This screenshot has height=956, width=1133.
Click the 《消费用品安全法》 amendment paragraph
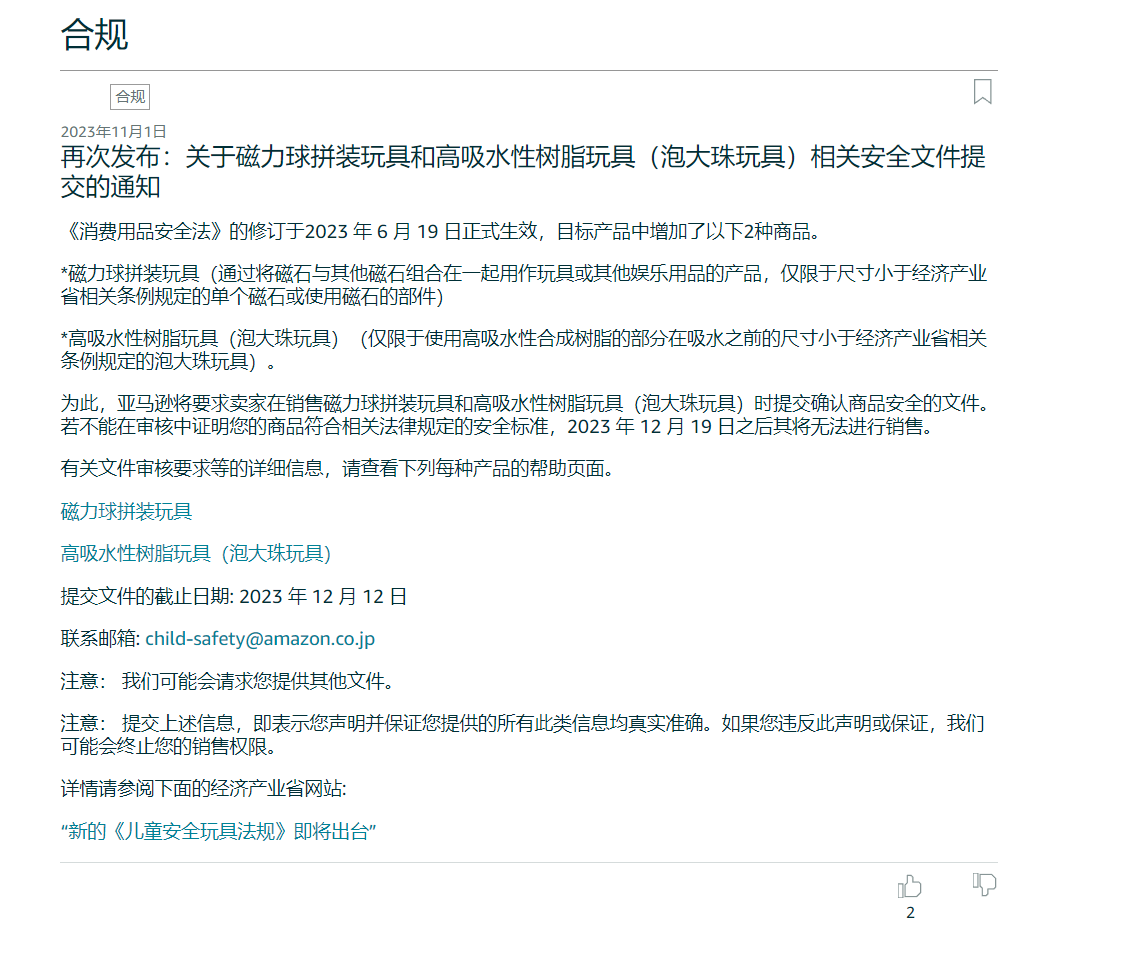click(440, 233)
